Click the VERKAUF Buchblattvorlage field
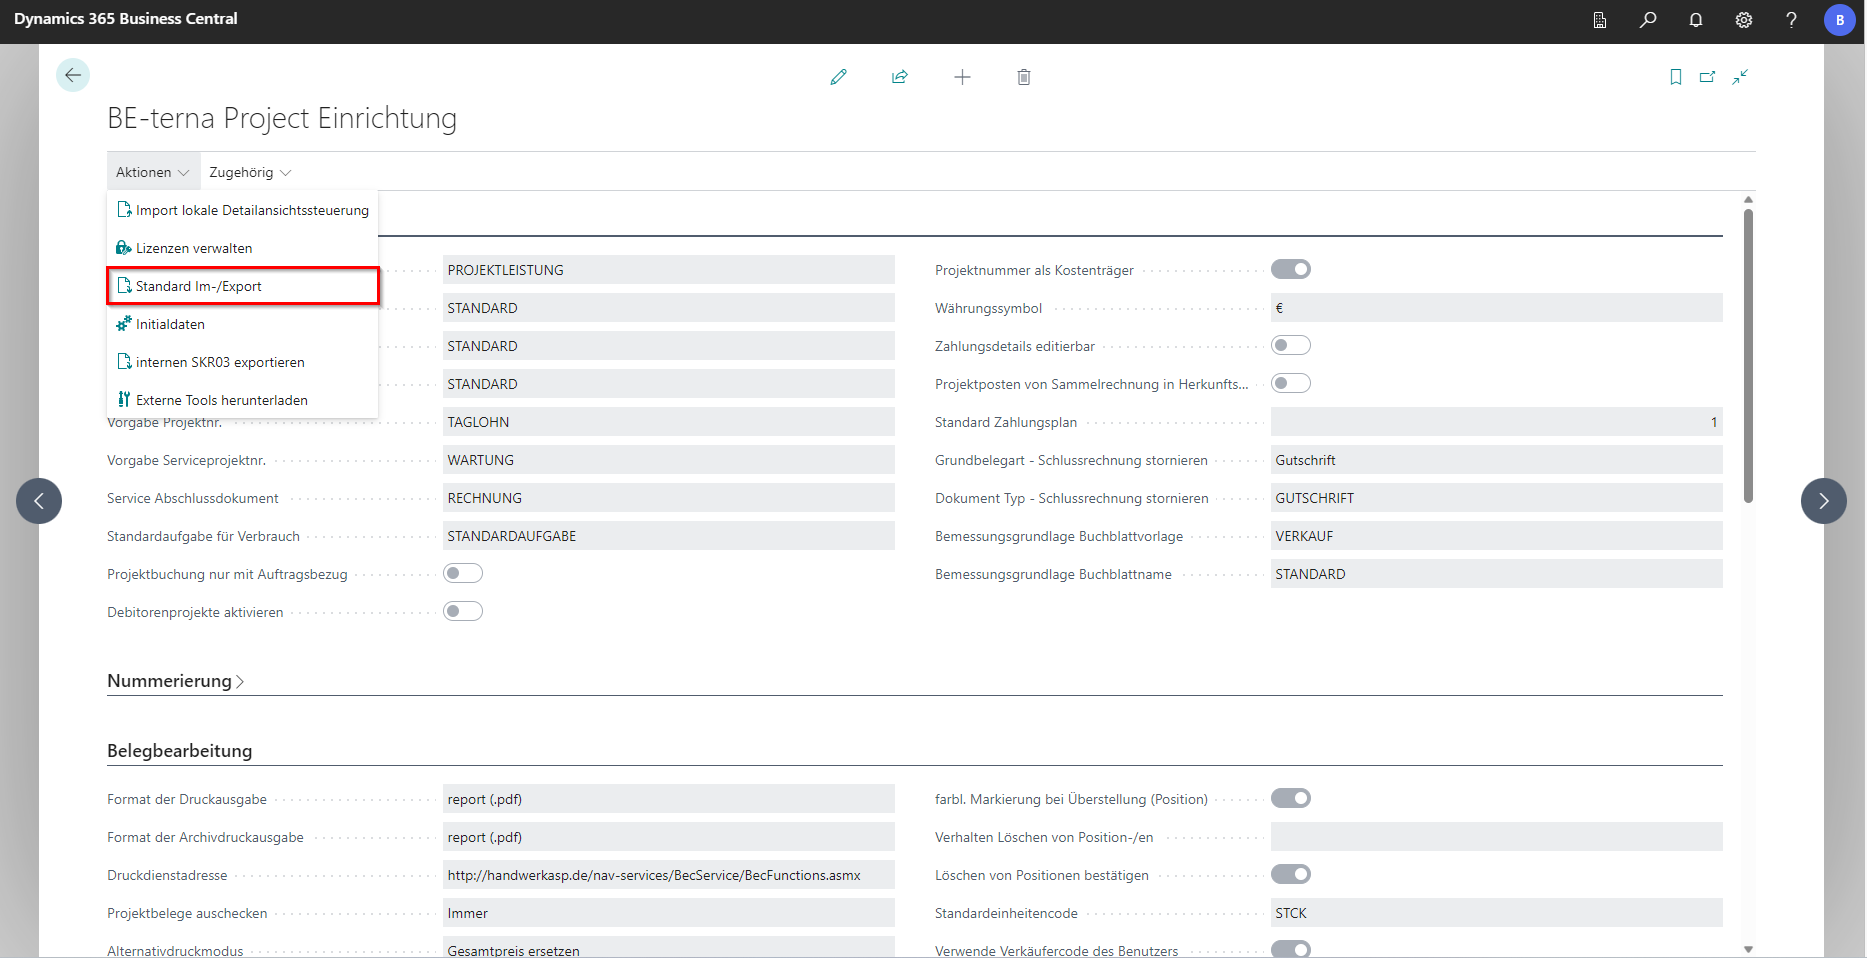Viewport: 1867px width, 958px height. pos(1496,536)
